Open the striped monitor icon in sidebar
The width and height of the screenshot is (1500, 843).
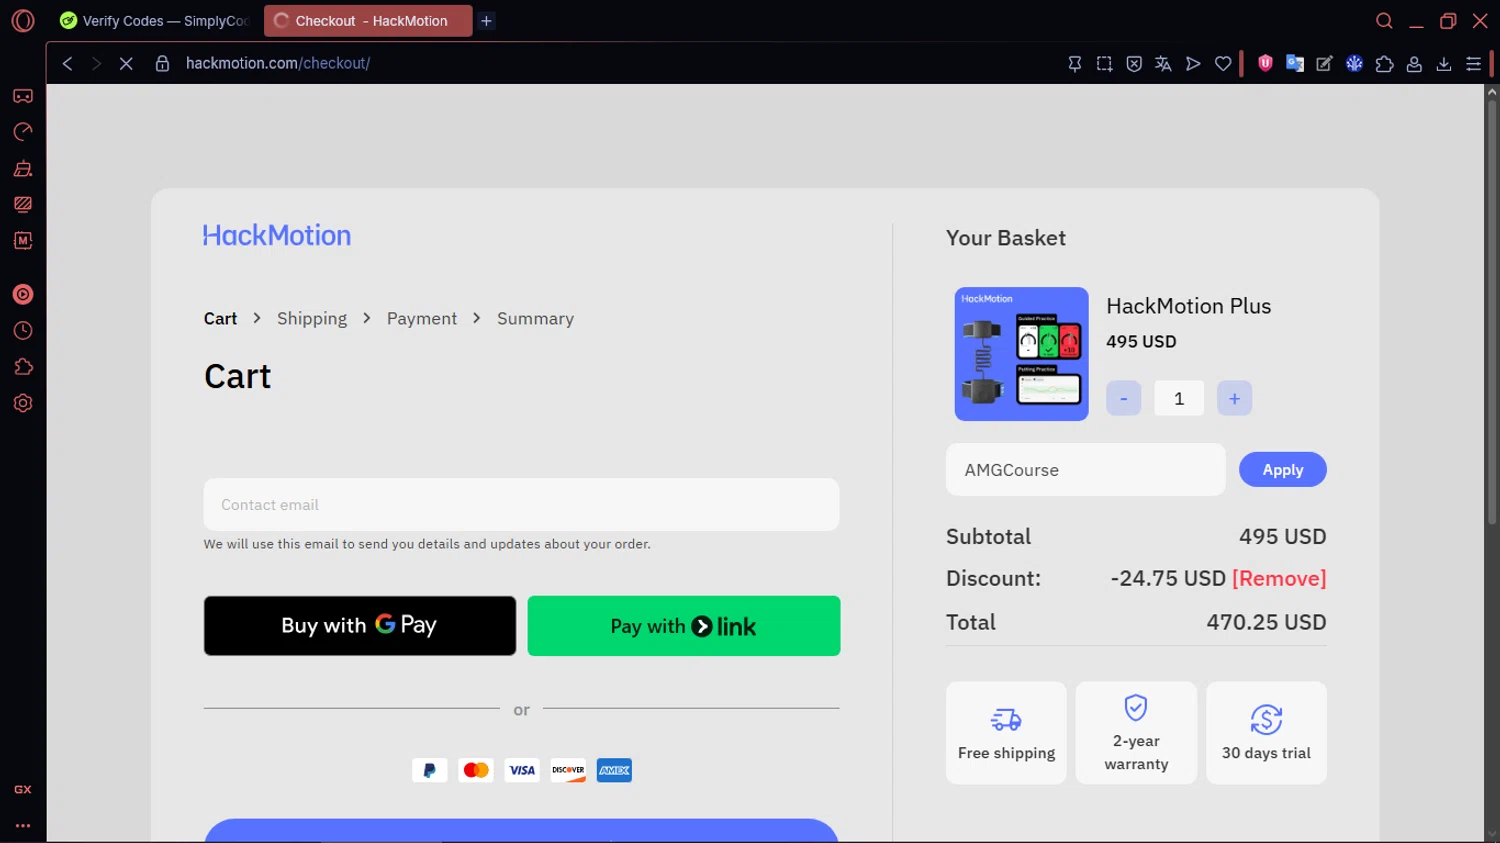click(23, 204)
